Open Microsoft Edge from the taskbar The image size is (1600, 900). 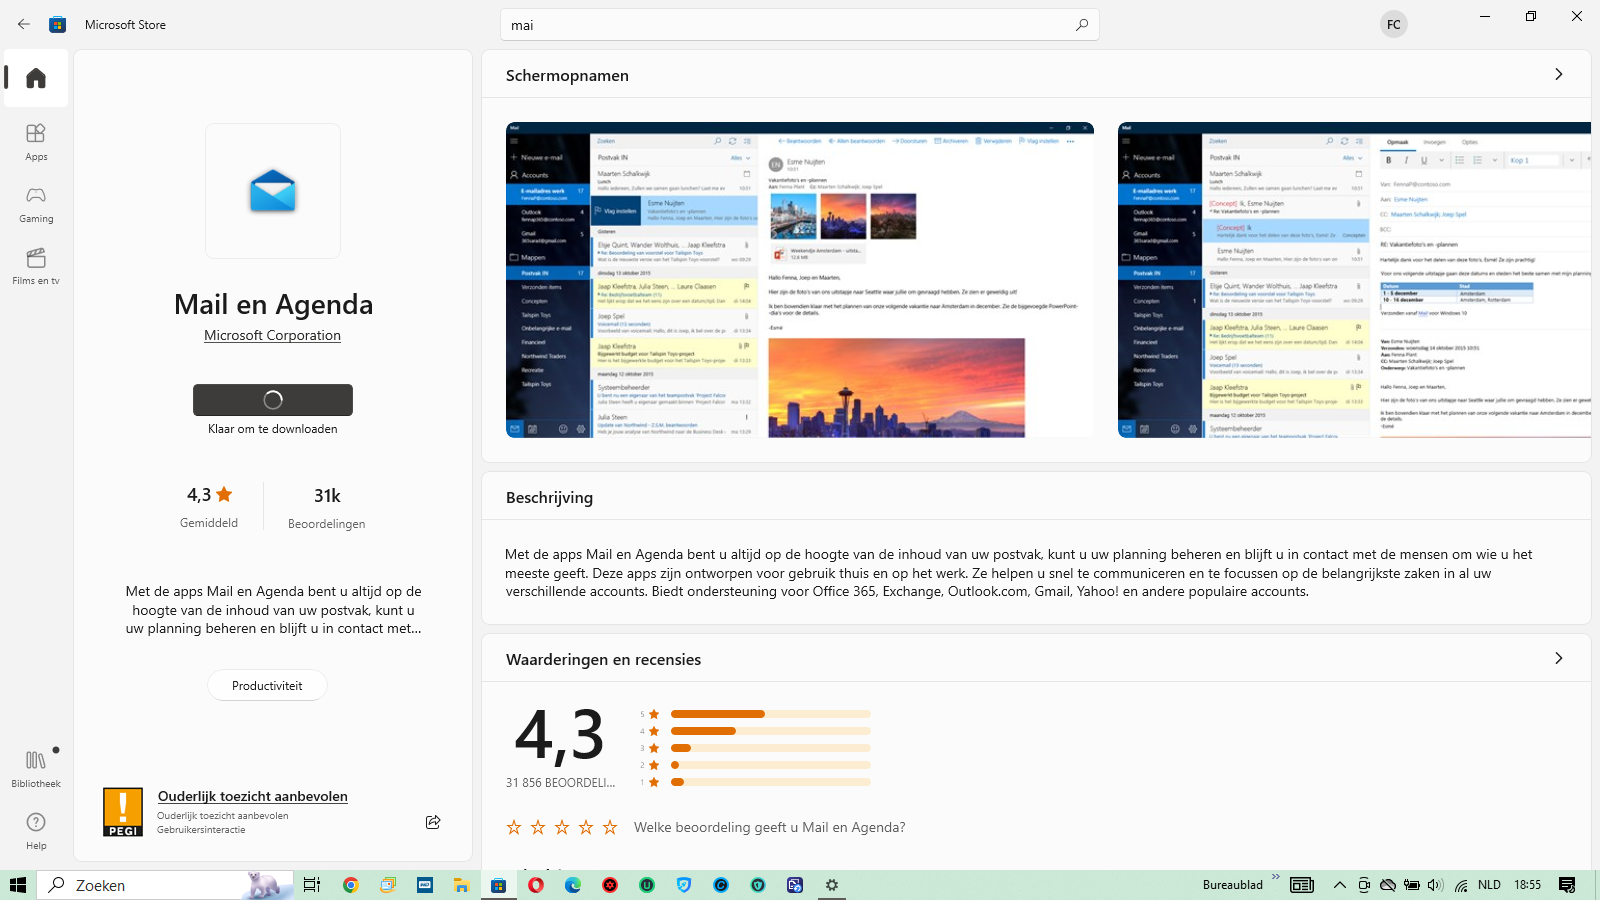(x=573, y=885)
